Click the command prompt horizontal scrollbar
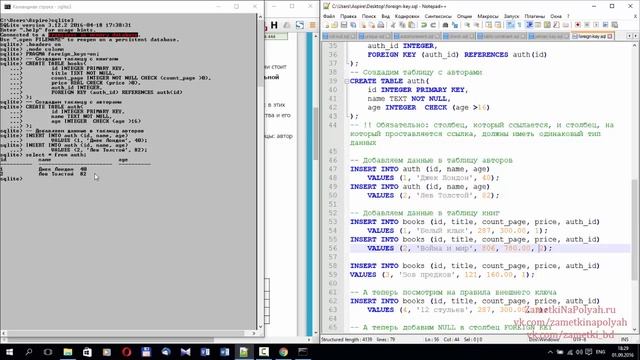This screenshot has width=640, height=360. (x=129, y=333)
